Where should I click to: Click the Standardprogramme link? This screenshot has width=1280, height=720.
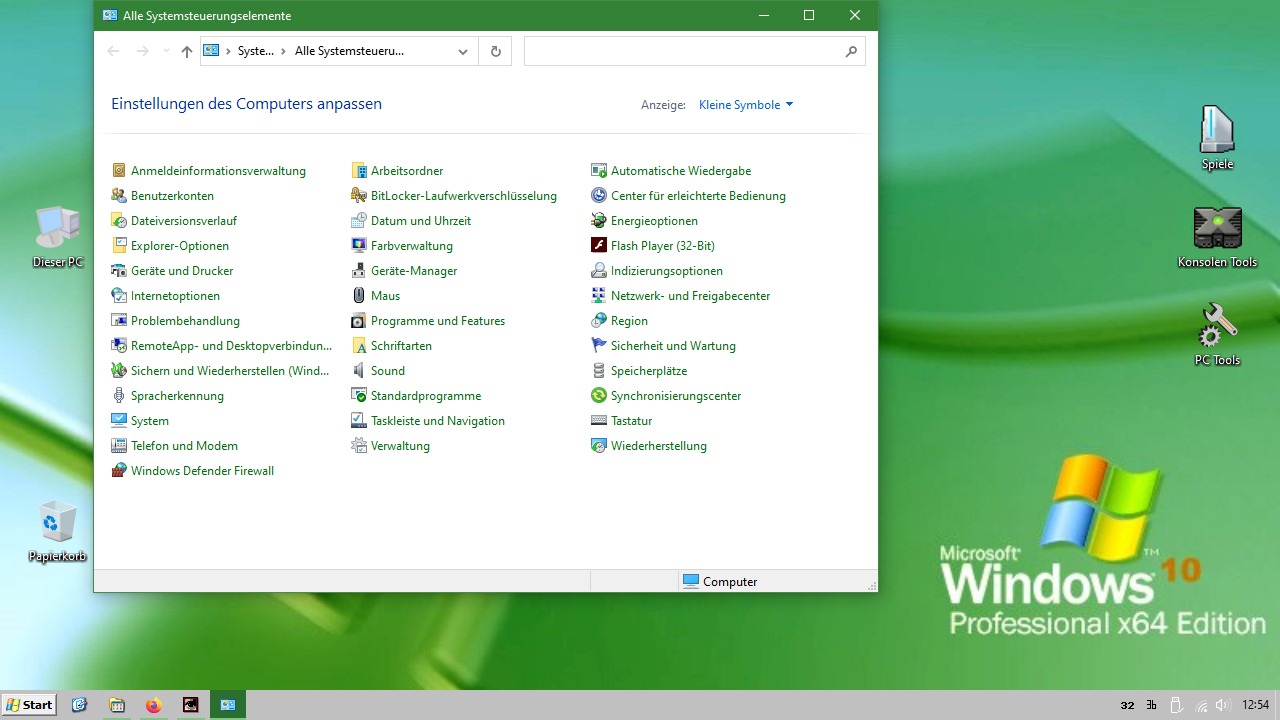[x=426, y=396]
